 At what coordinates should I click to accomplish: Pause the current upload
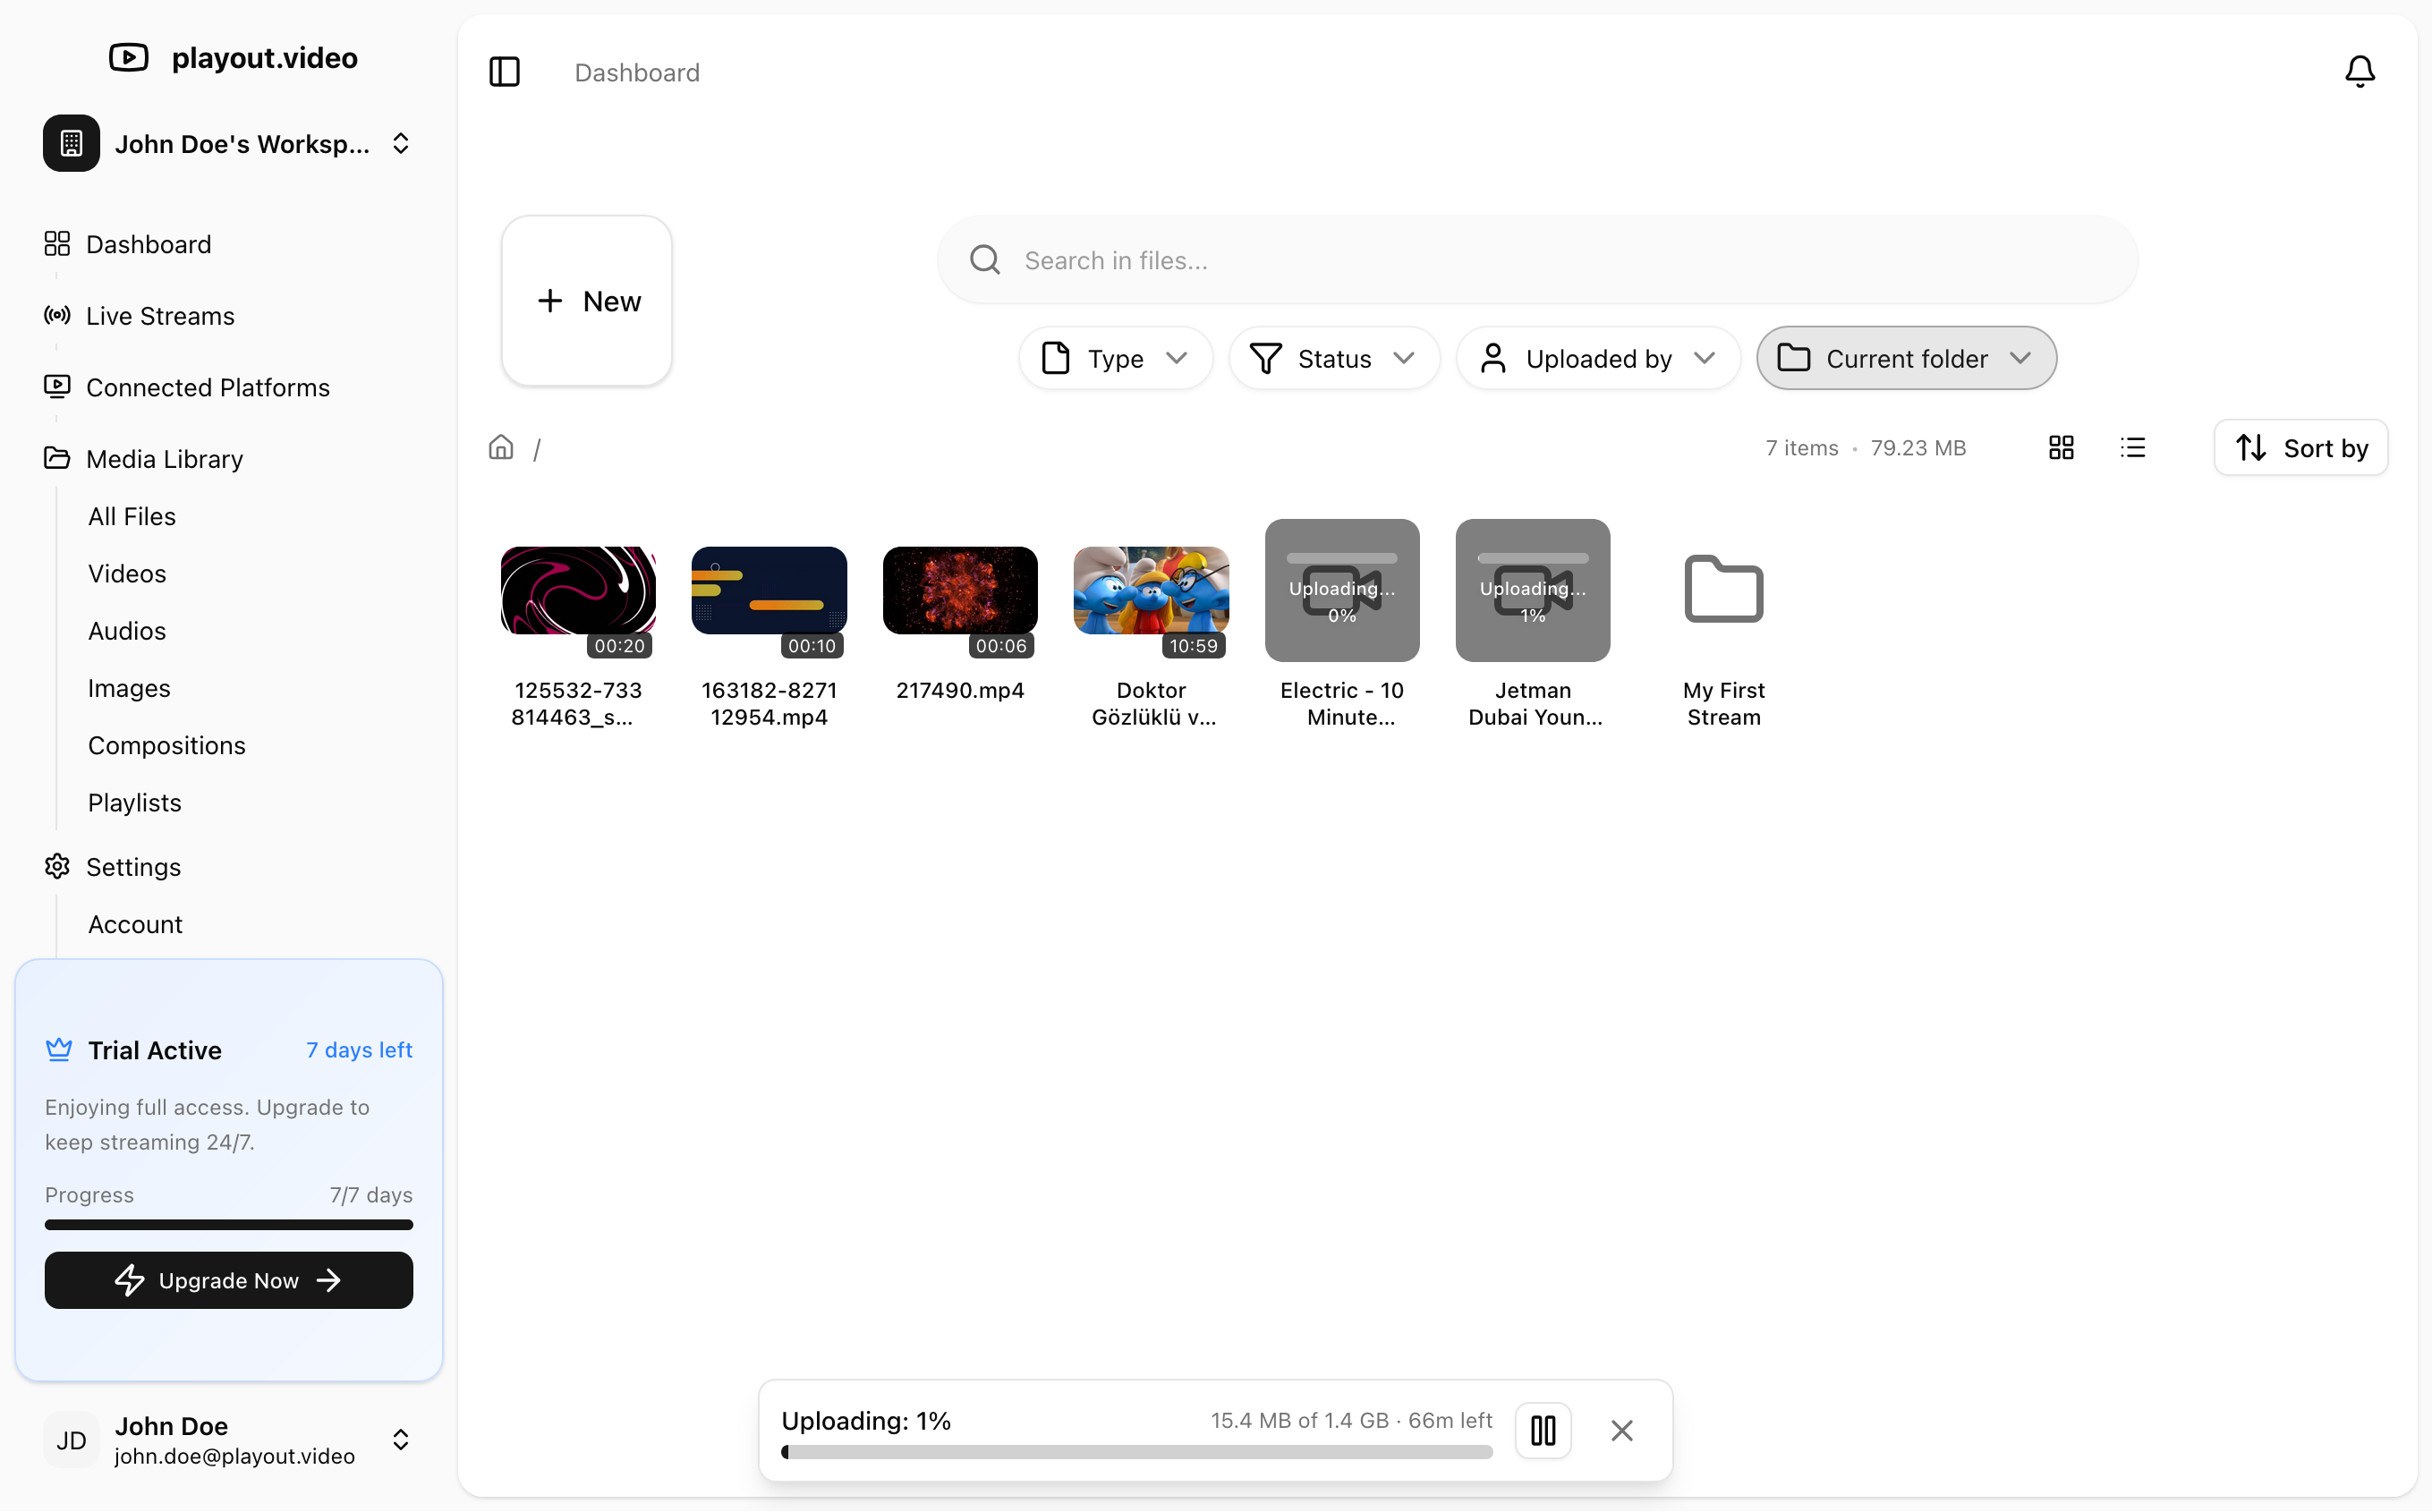pyautogui.click(x=1542, y=1430)
